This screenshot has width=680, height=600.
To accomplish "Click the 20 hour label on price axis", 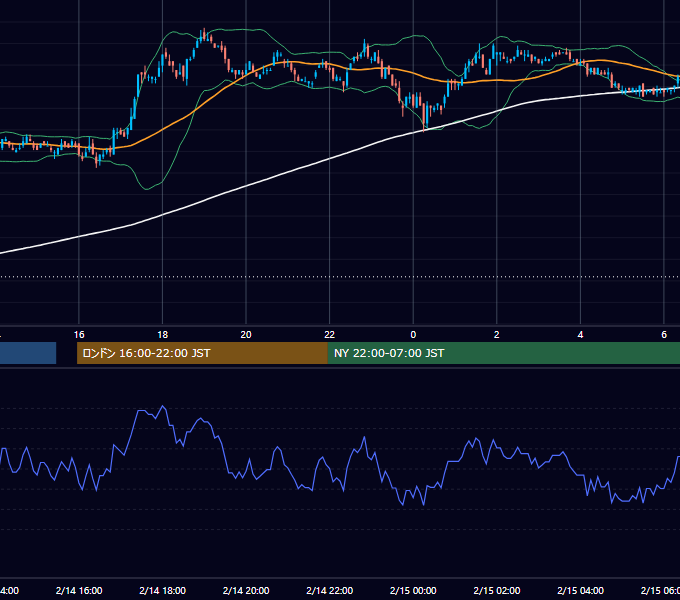I will tap(246, 334).
